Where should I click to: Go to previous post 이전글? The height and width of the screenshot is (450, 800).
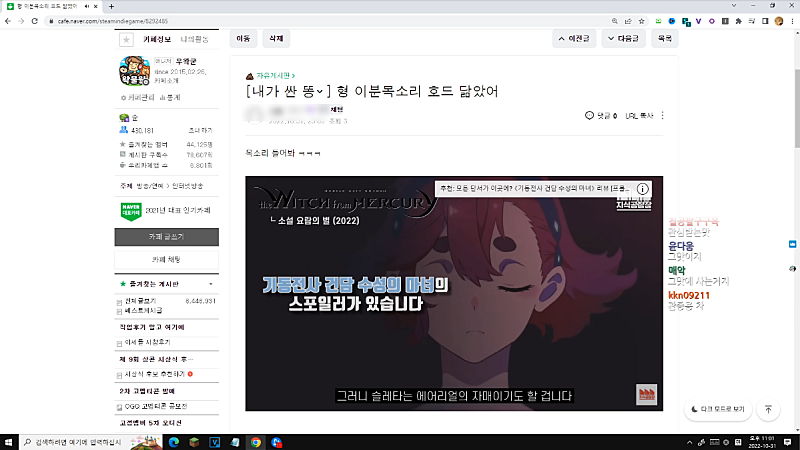tap(574, 39)
